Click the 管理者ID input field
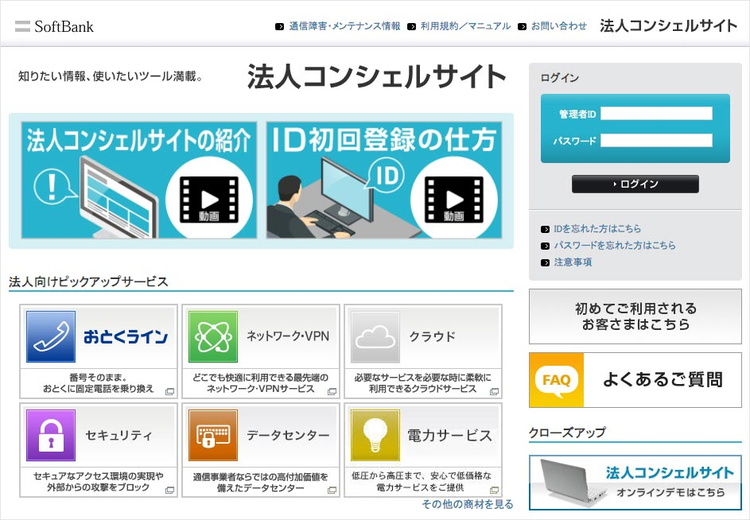Screen dimensions: 750x520 656,114
